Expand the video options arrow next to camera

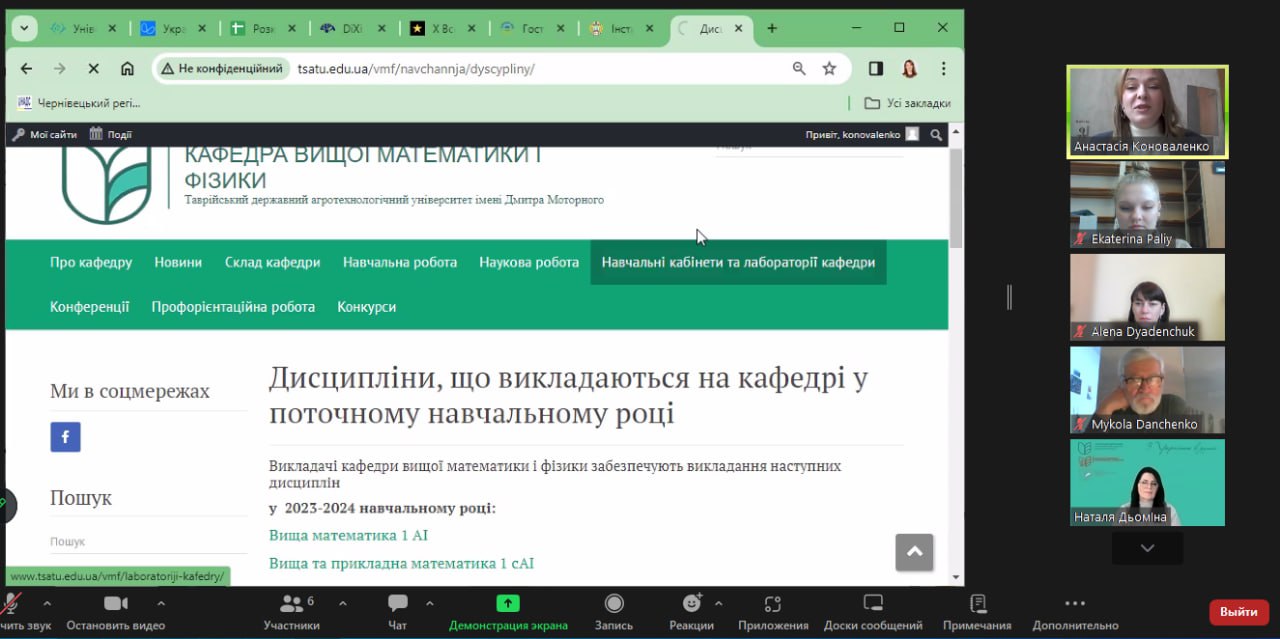[x=161, y=603]
